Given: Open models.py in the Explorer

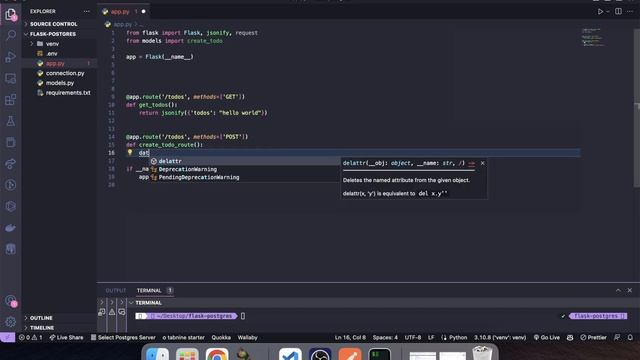Looking at the screenshot, I should pos(60,83).
